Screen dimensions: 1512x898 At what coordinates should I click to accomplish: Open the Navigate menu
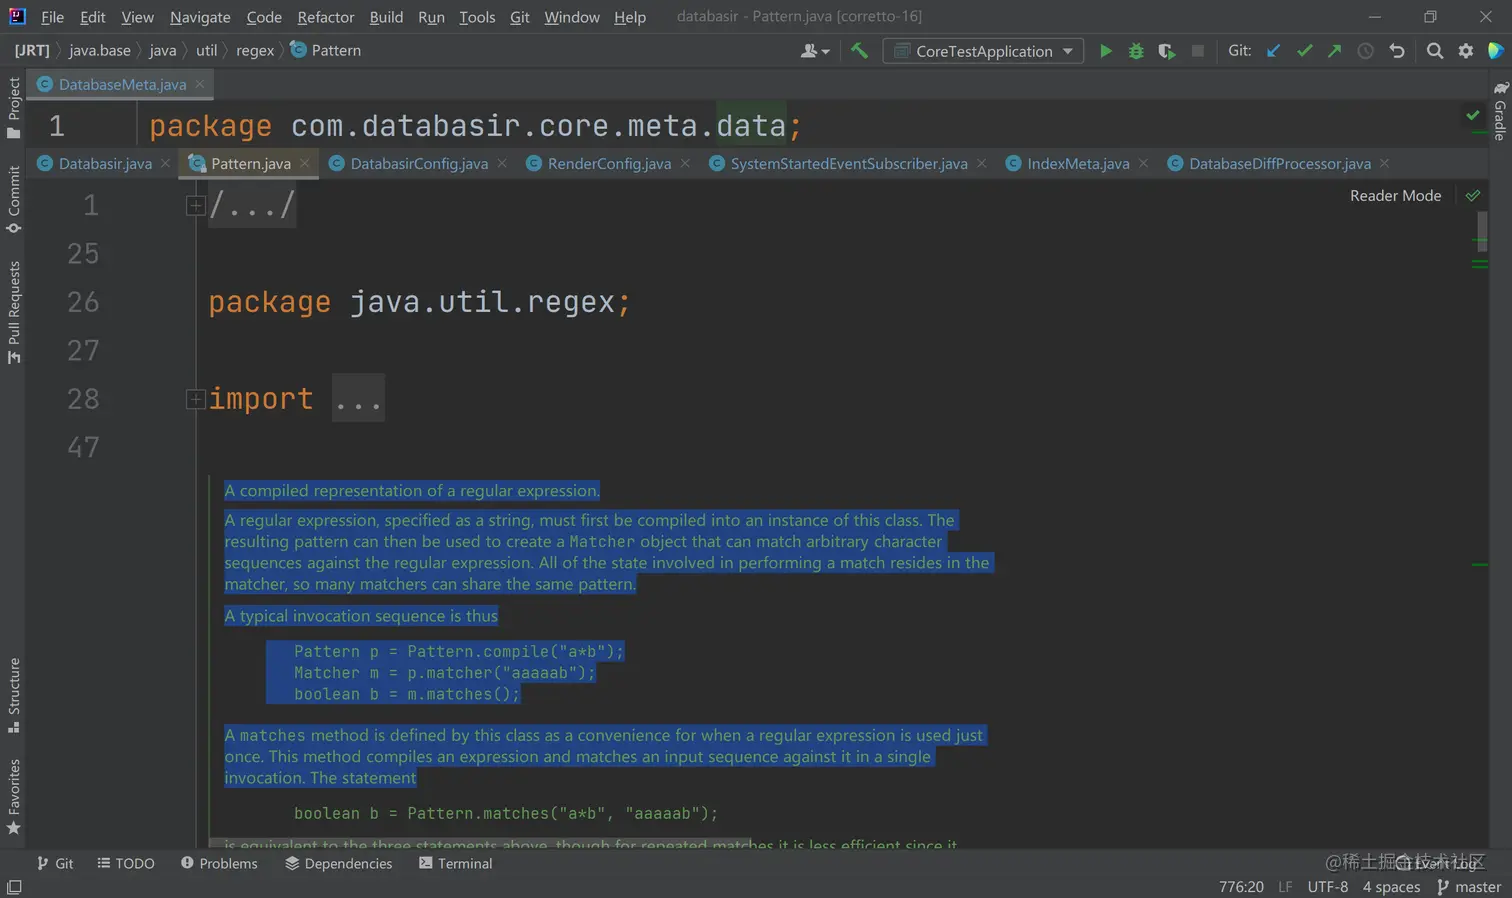(x=200, y=17)
